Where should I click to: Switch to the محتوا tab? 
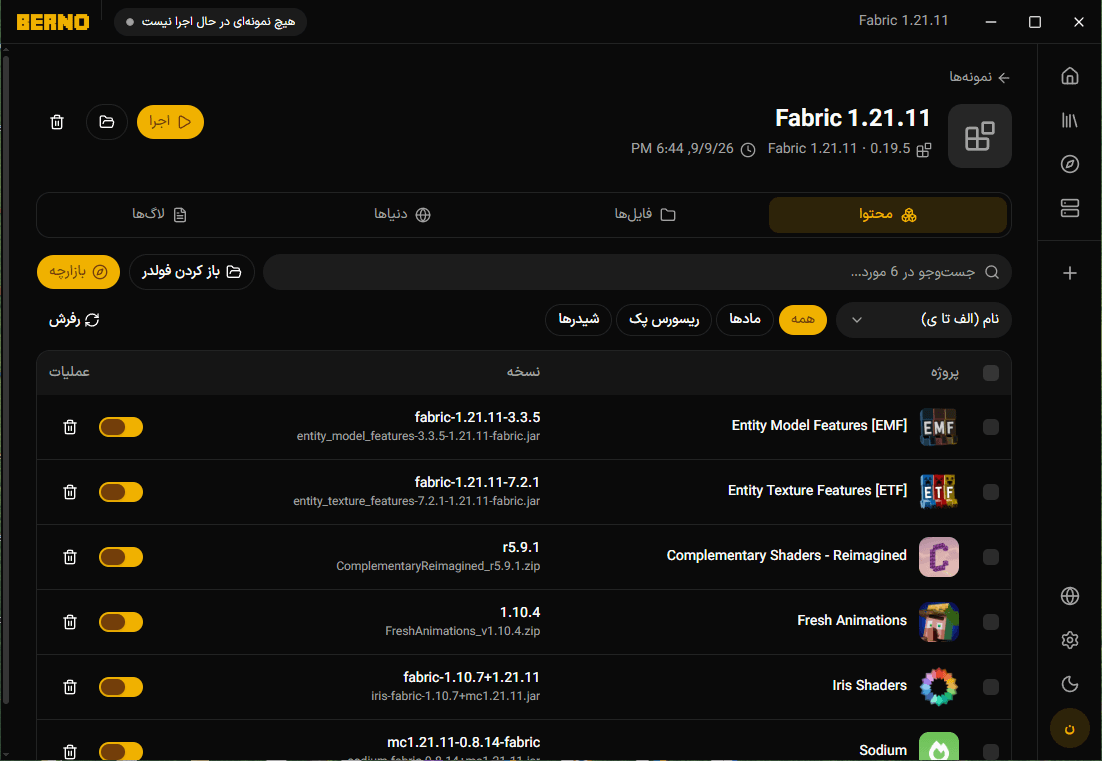pos(888,215)
